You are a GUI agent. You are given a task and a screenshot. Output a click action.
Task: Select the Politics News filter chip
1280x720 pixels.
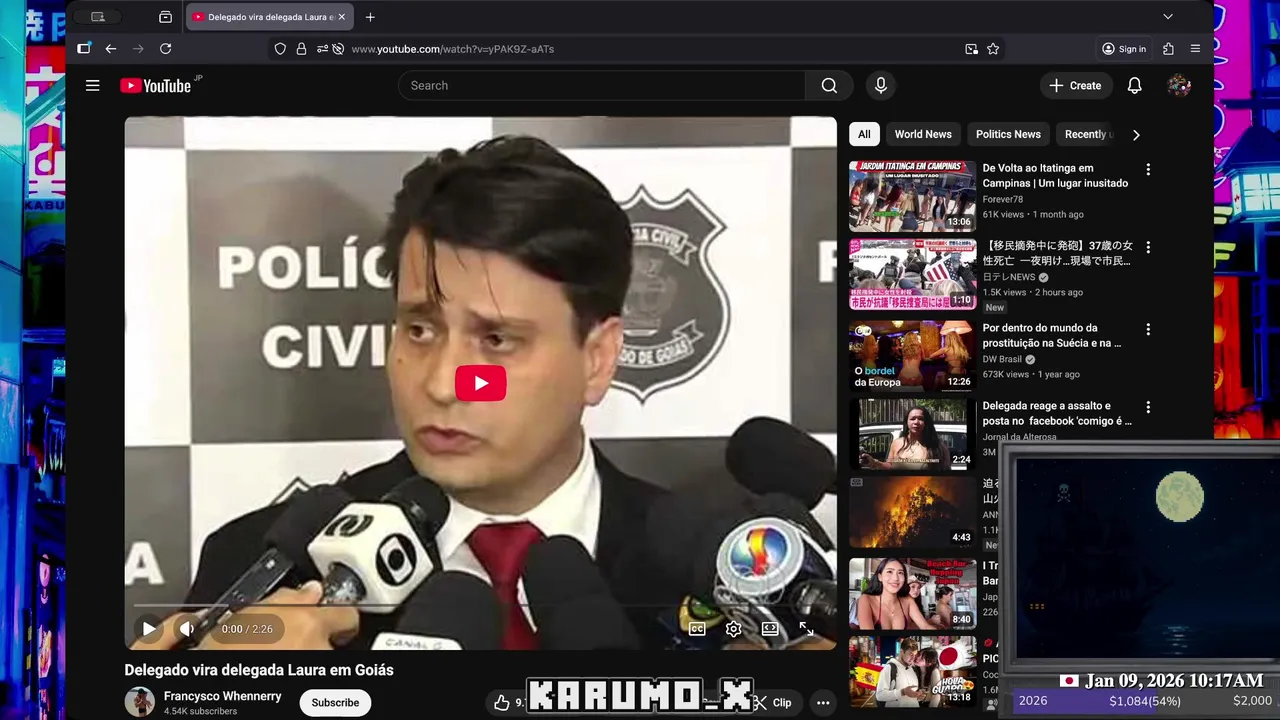1008,134
